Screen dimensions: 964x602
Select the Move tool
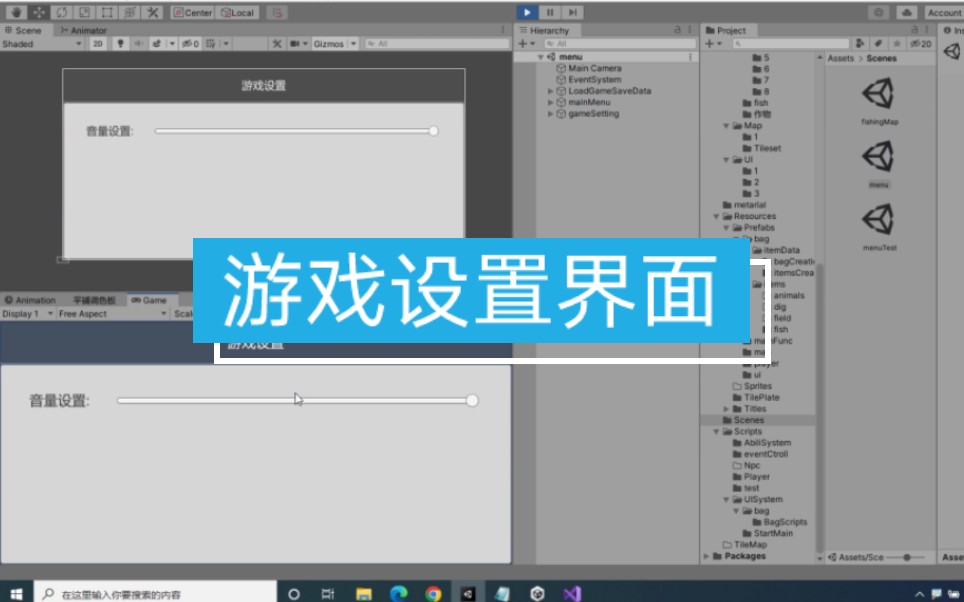[x=39, y=12]
